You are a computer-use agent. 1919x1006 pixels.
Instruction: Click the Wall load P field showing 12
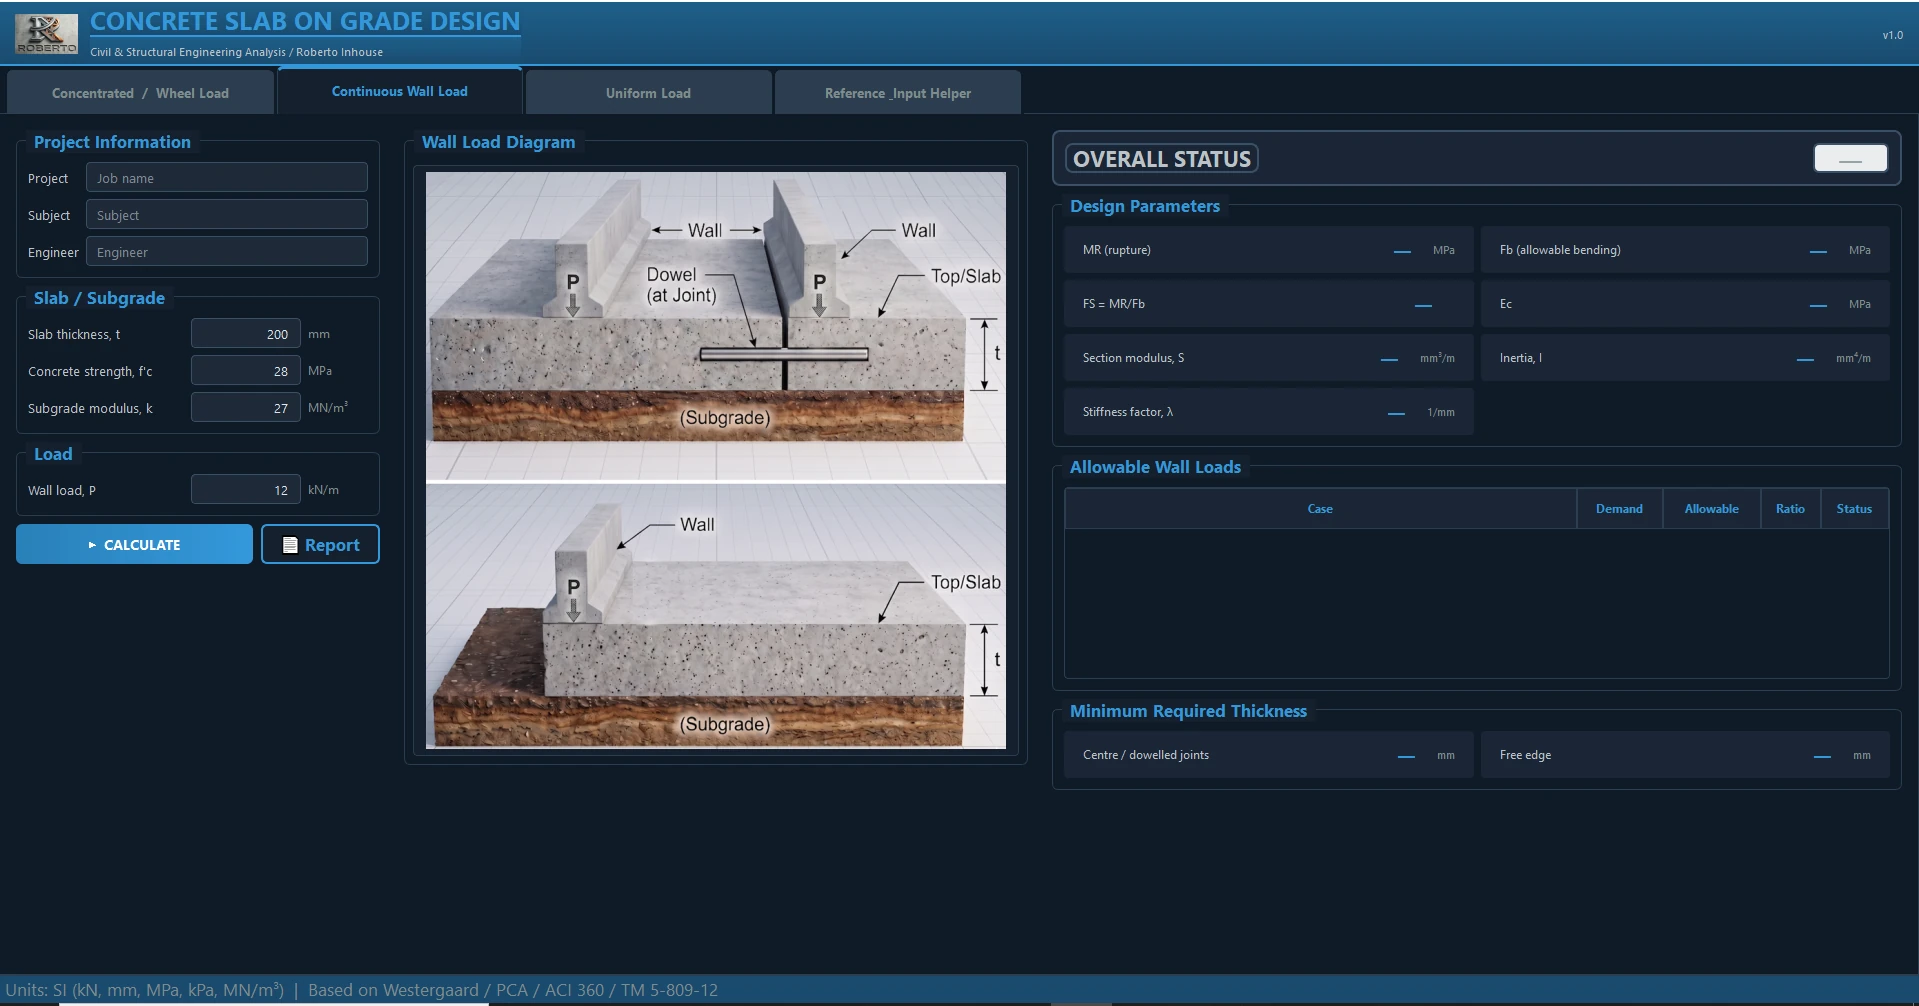tap(246, 490)
